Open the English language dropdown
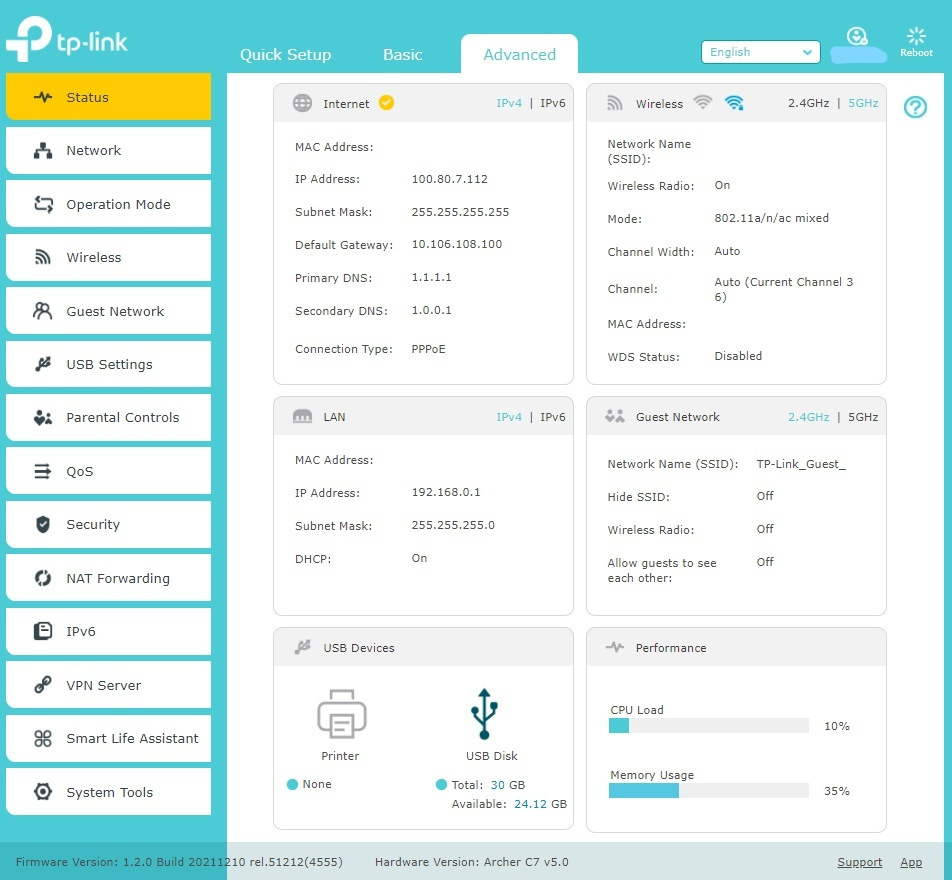Screen dimensions: 952x880 [x=760, y=52]
